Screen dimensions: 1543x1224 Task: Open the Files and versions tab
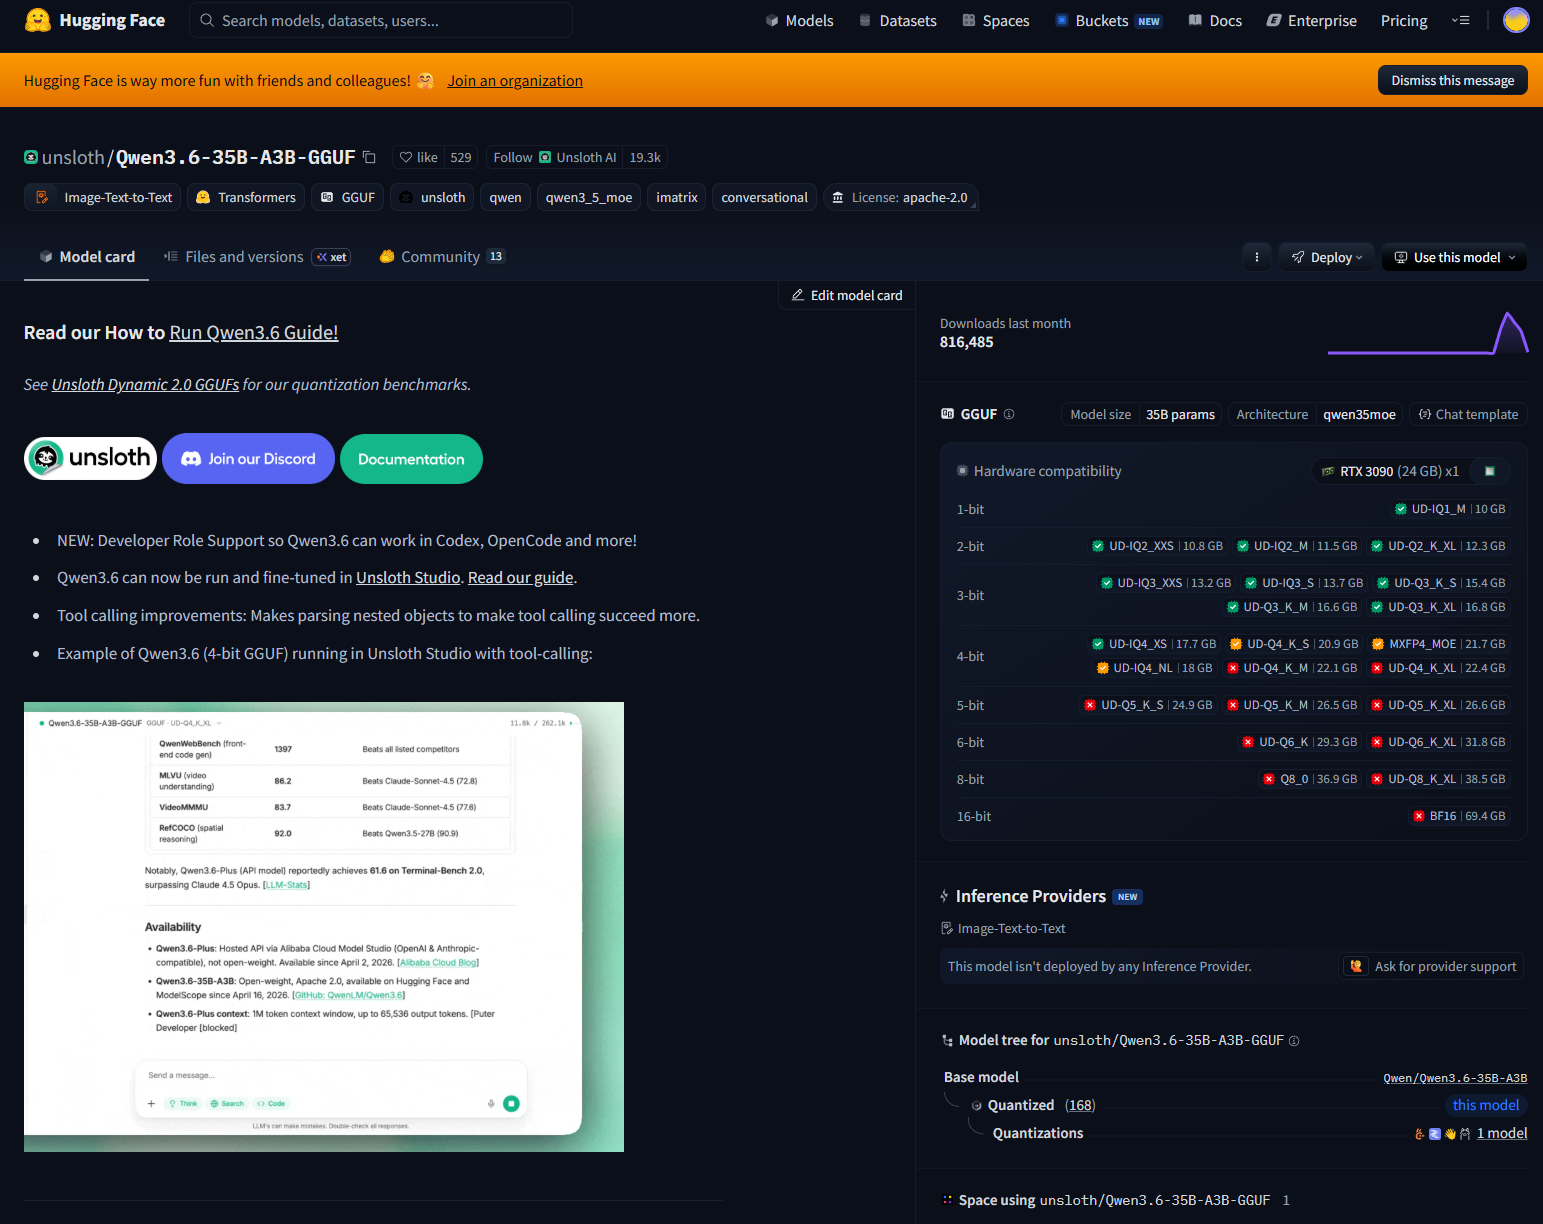click(x=257, y=257)
